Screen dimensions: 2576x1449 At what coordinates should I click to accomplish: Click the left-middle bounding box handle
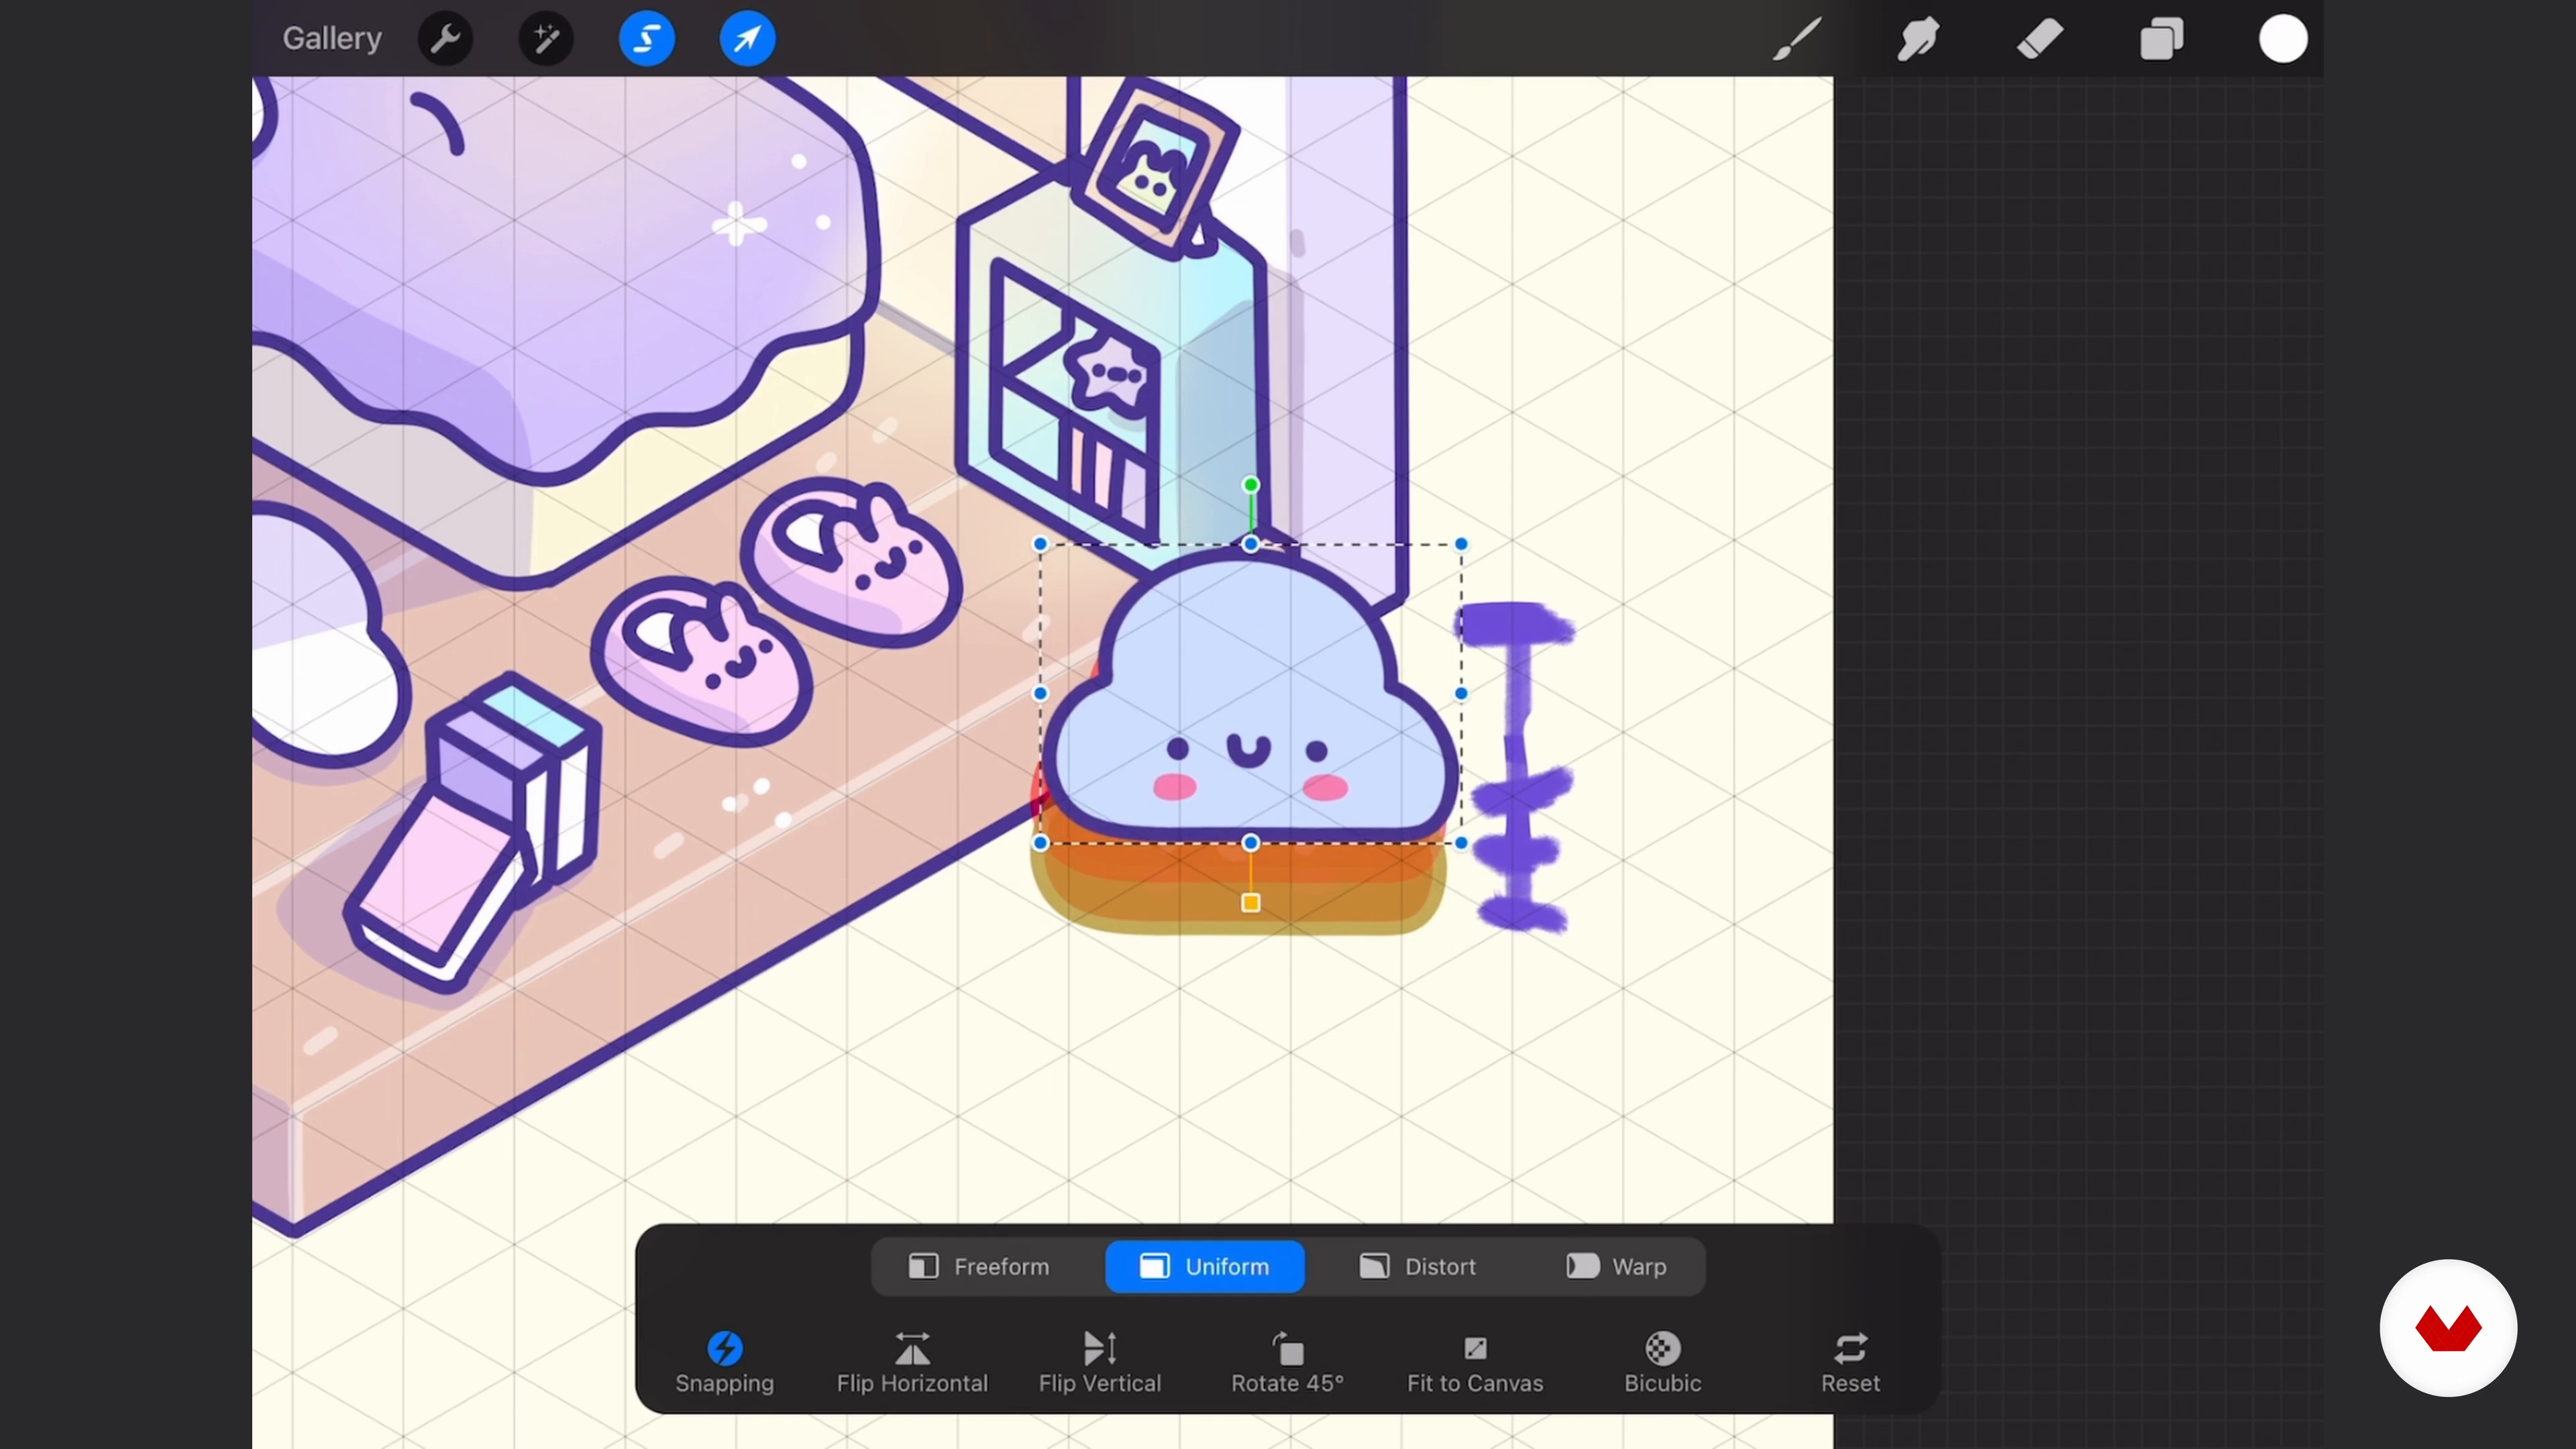pyautogui.click(x=1040, y=693)
